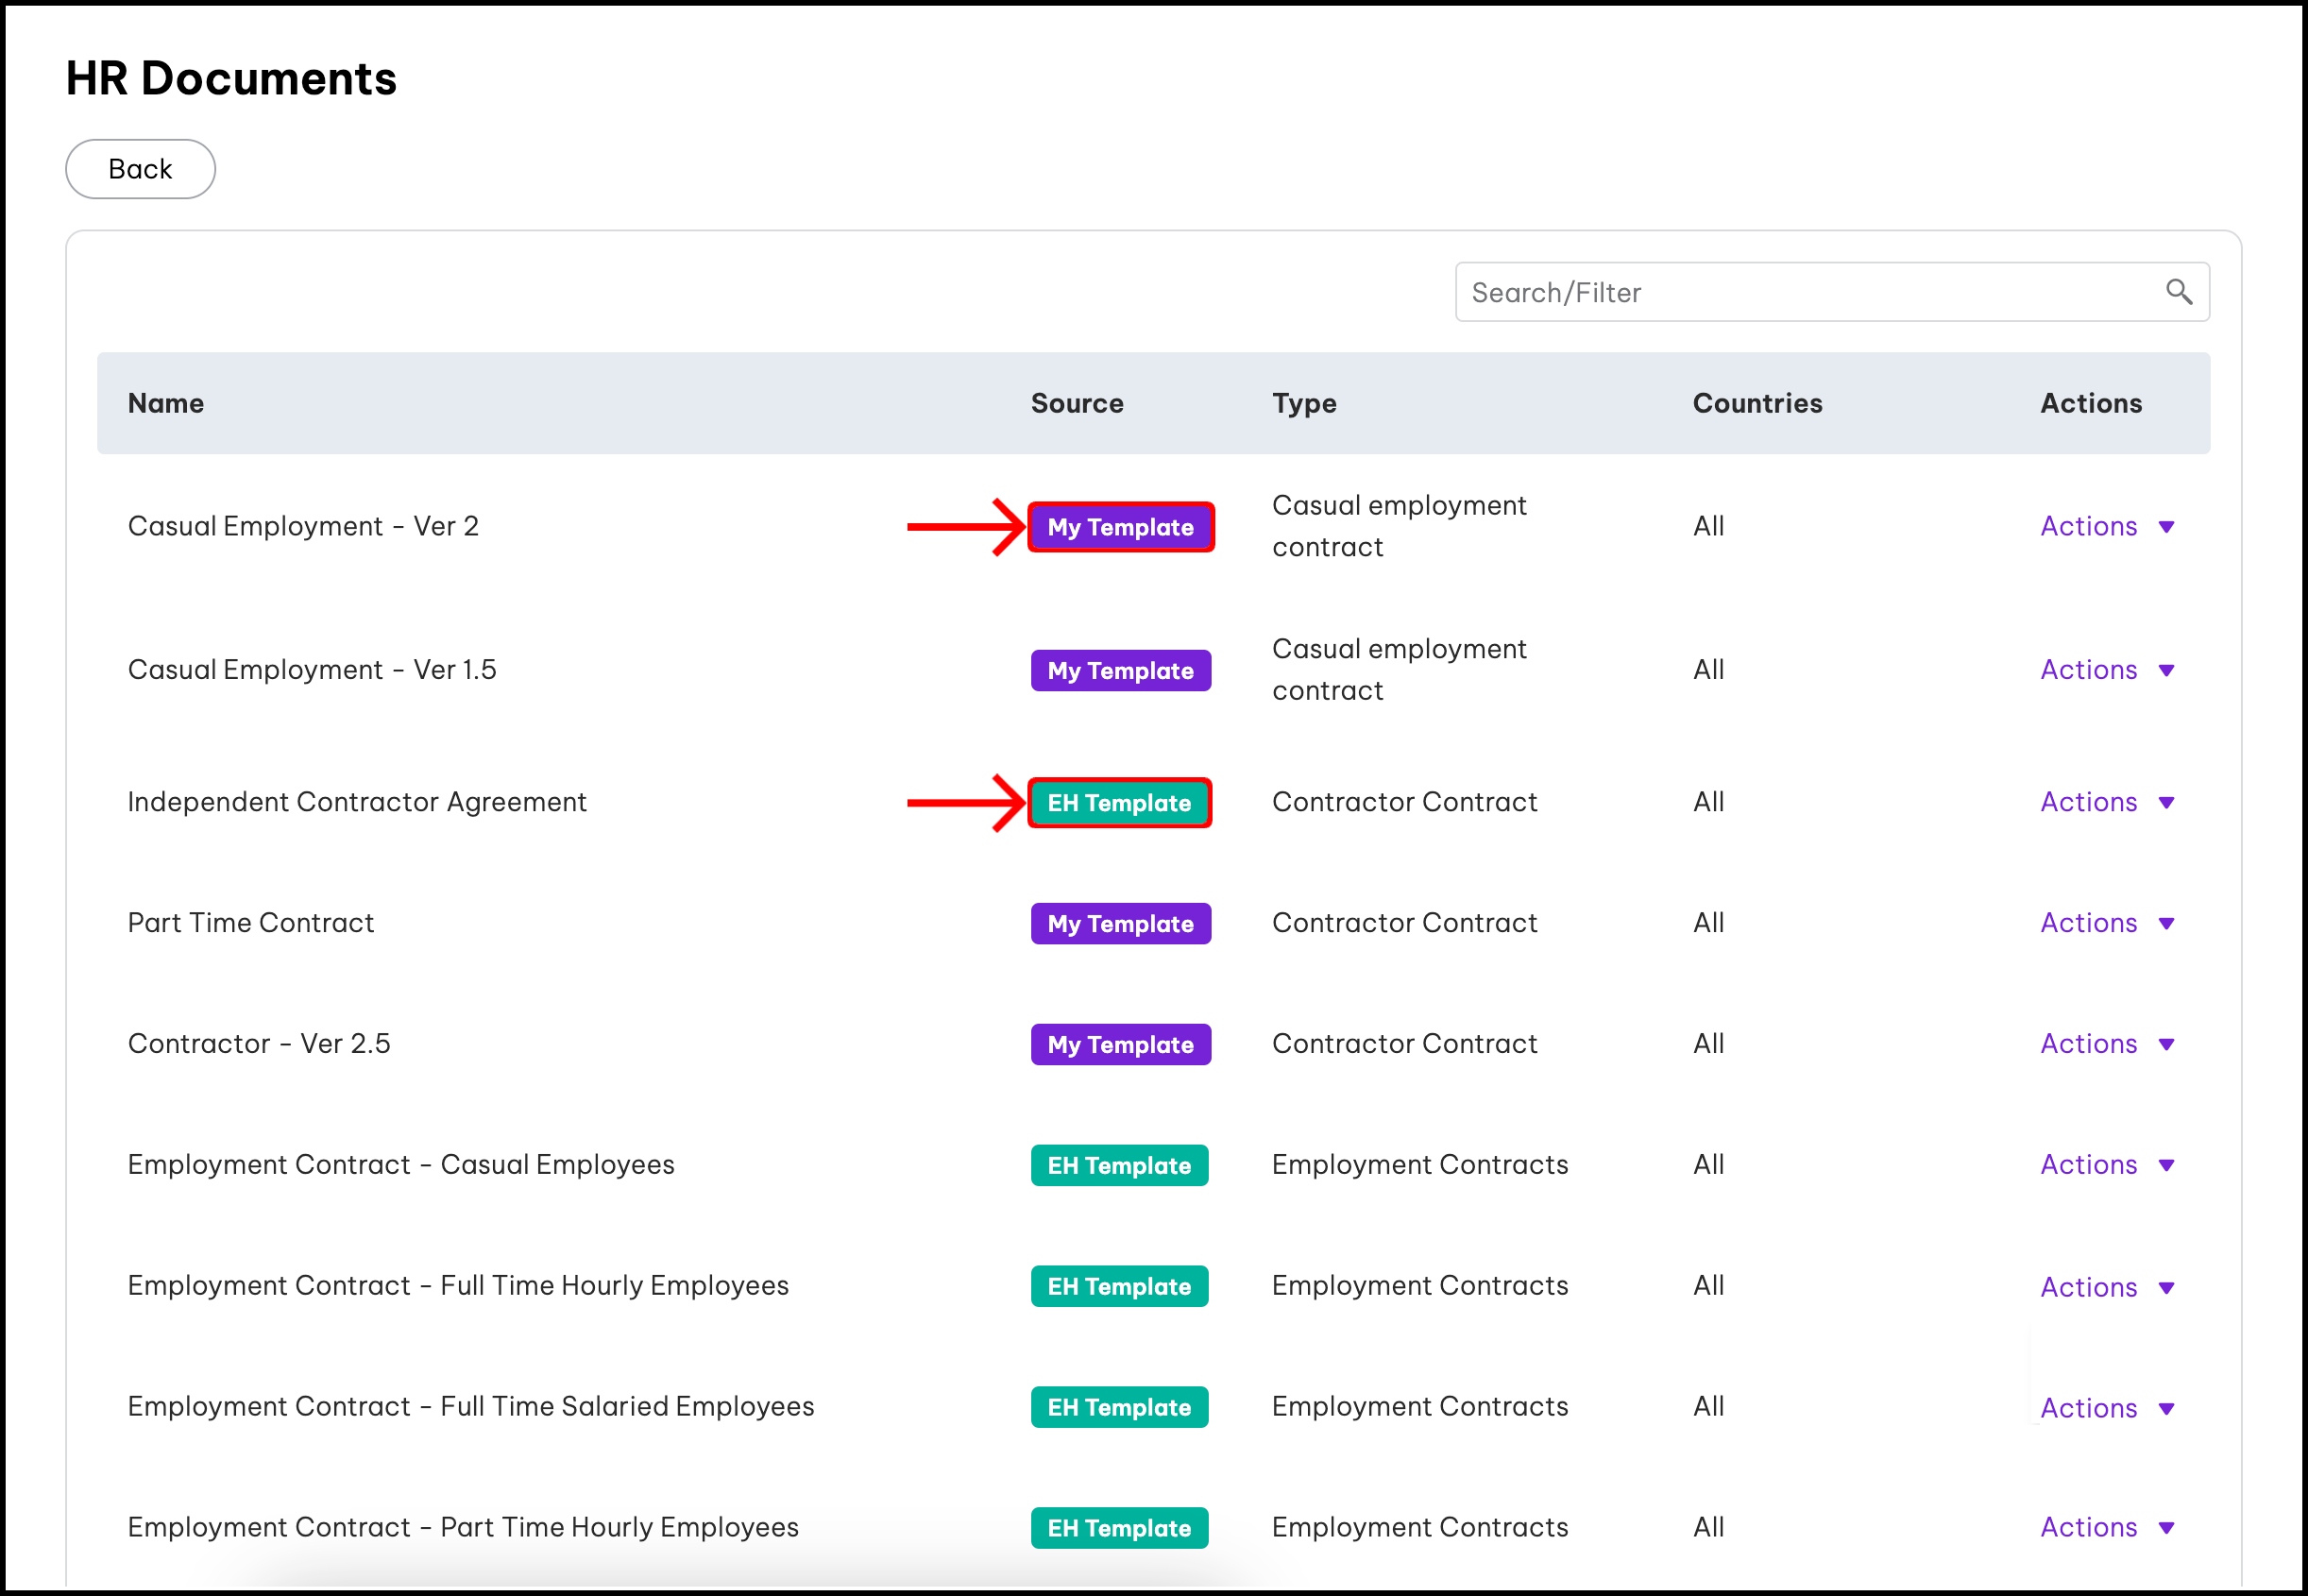The image size is (2308, 1596).
Task: Expand Actions for Contractor Ver 2.5
Action: (2106, 1044)
